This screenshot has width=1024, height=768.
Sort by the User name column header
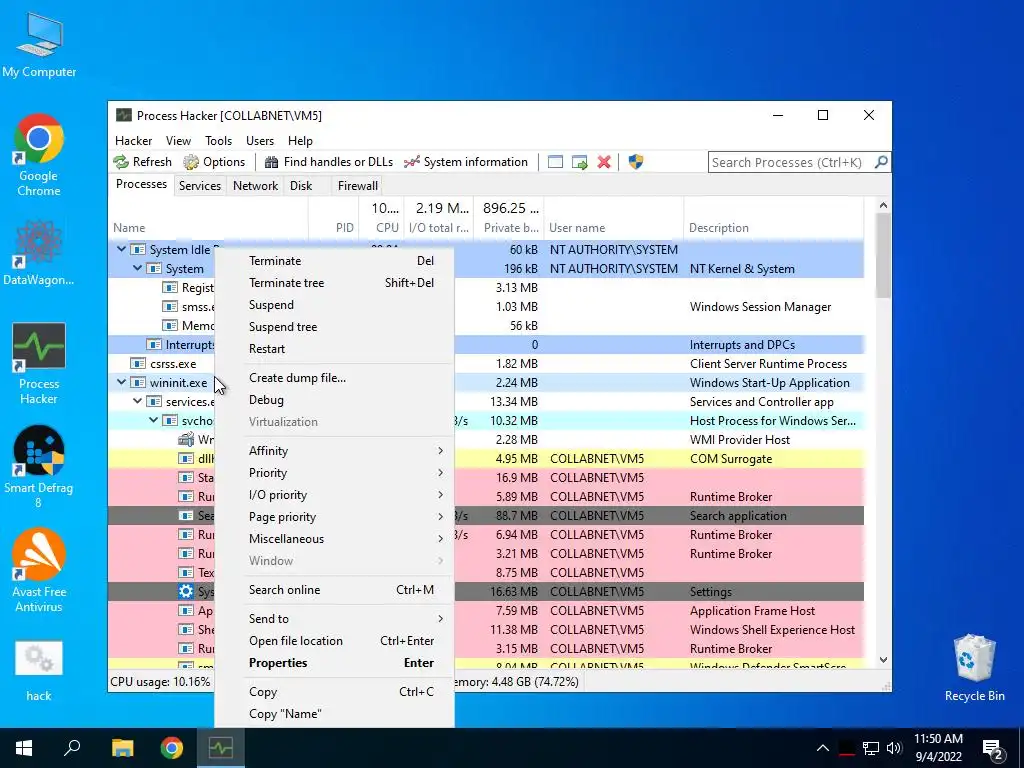(x=613, y=219)
